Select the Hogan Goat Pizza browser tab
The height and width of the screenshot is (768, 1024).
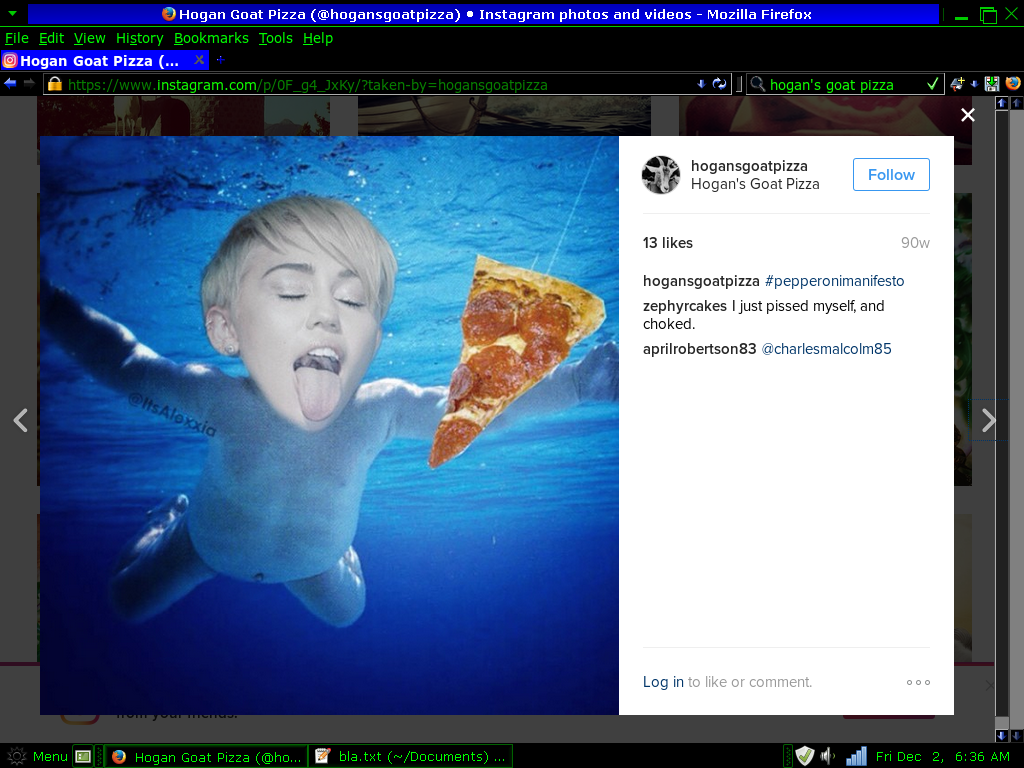click(x=104, y=61)
